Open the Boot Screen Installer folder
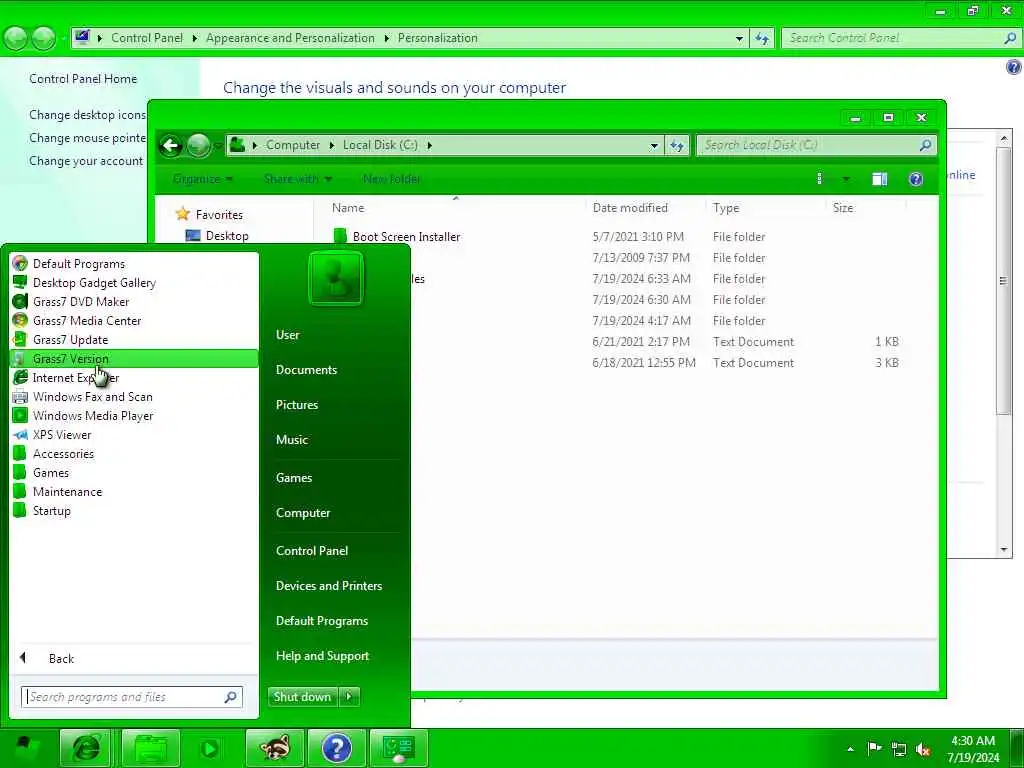 tap(406, 236)
